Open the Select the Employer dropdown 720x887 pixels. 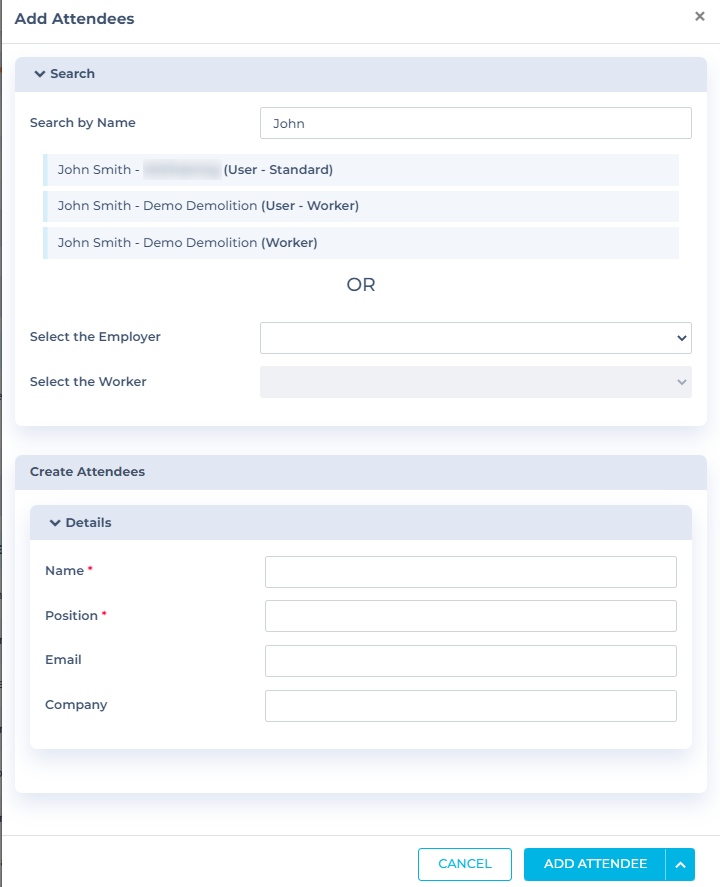[x=475, y=338]
